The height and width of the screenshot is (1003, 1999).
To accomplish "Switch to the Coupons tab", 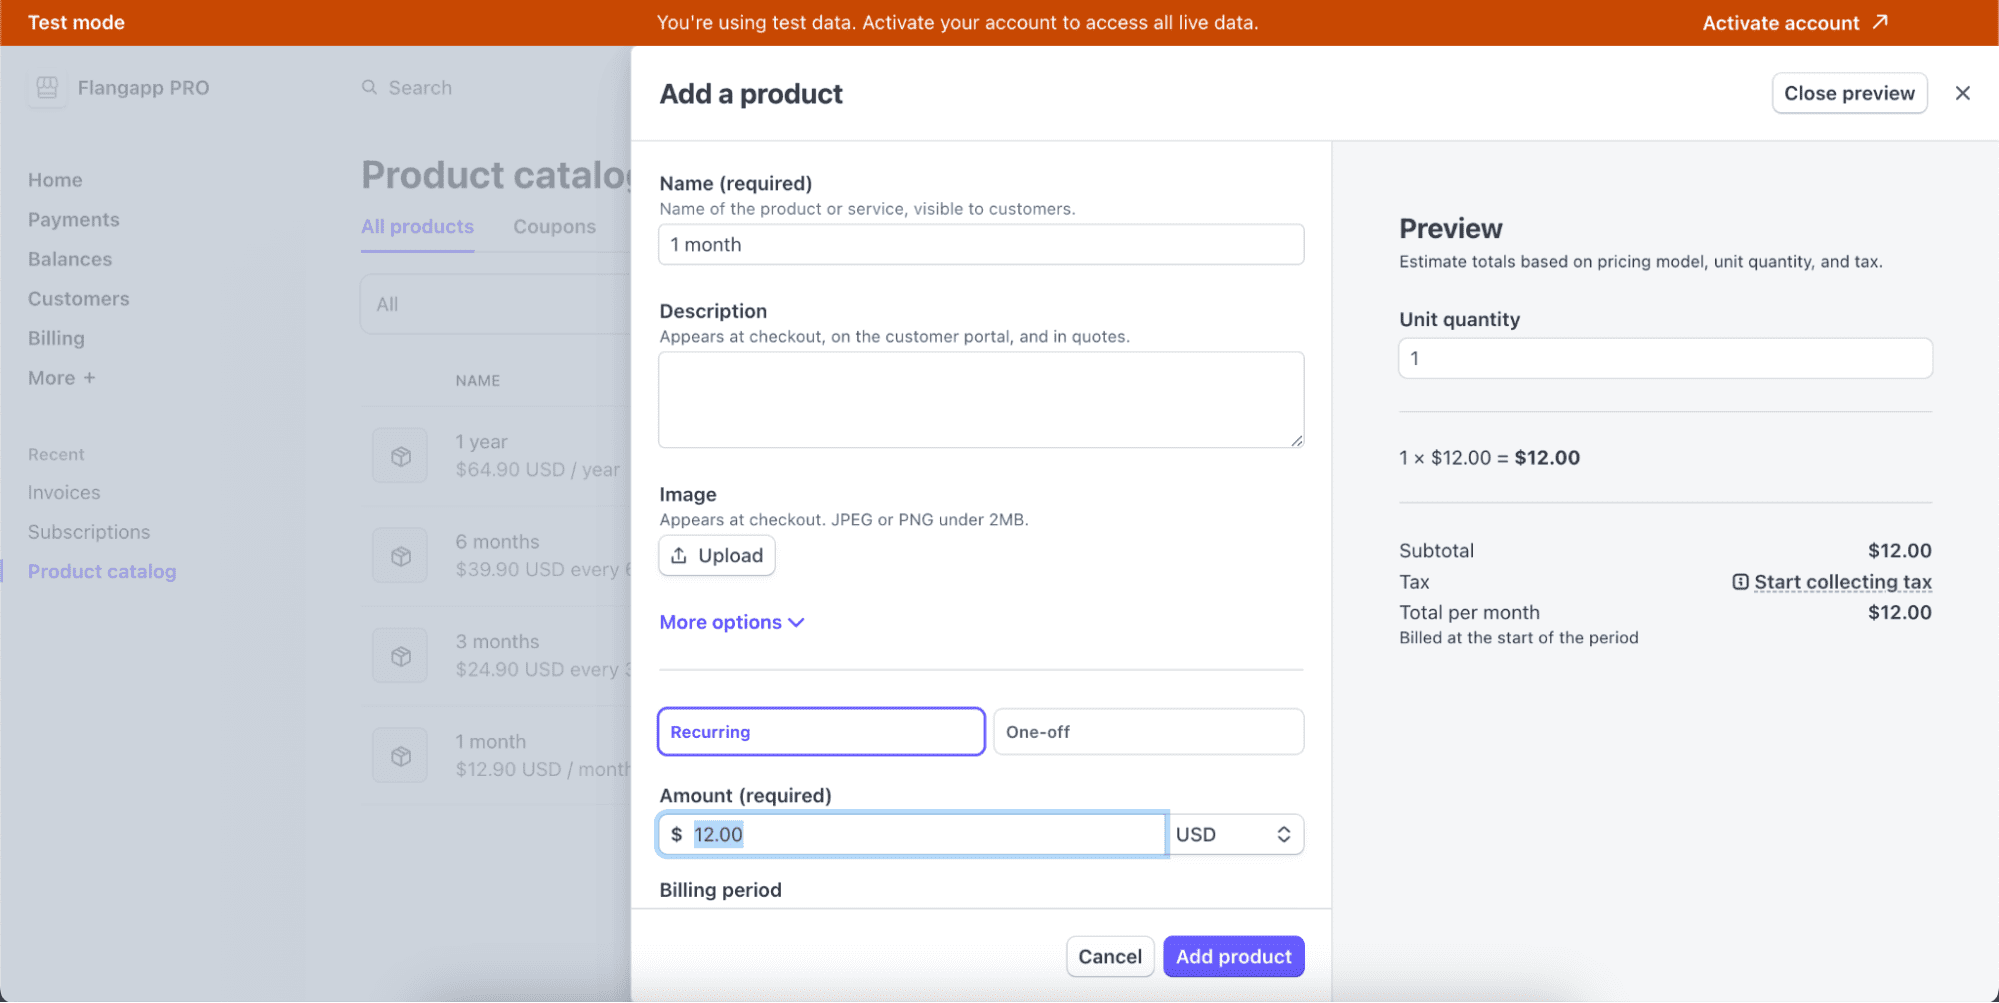I will click(554, 227).
